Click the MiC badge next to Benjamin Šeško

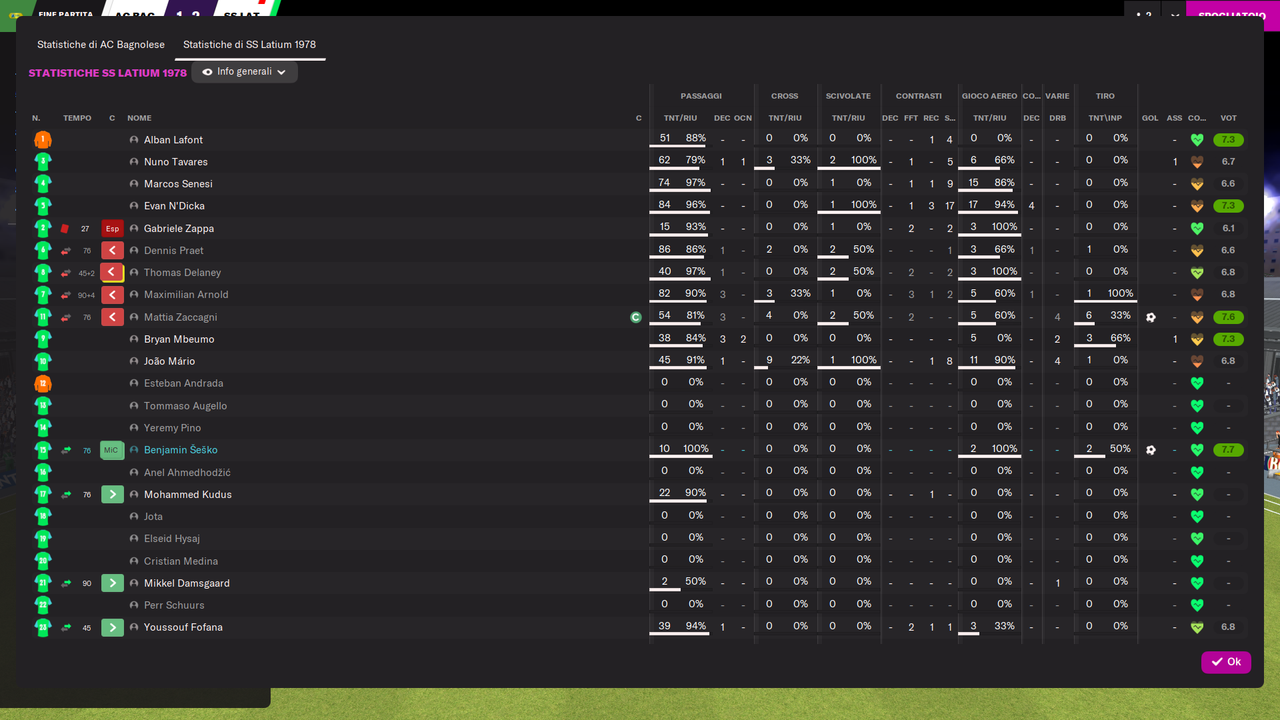tap(112, 450)
